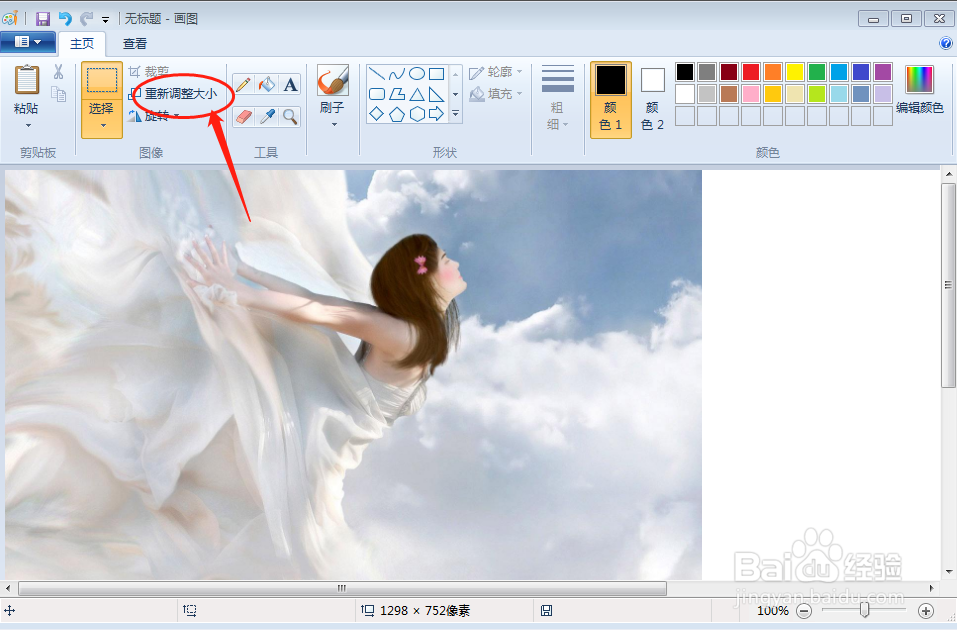This screenshot has width=957, height=630.
Task: Click the vertical scrollbar down arrow
Action: click(948, 572)
